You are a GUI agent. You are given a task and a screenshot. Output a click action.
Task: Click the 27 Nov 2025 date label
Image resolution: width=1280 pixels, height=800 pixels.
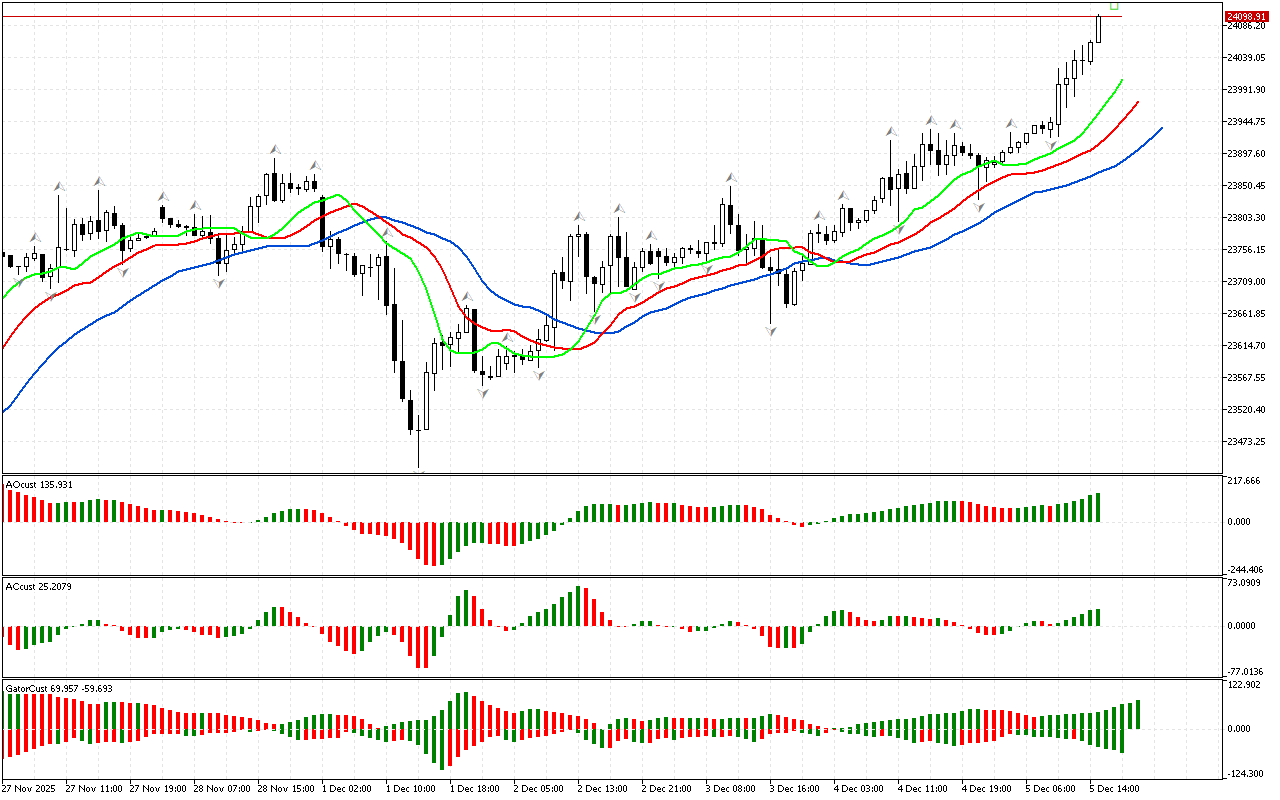coord(31,789)
